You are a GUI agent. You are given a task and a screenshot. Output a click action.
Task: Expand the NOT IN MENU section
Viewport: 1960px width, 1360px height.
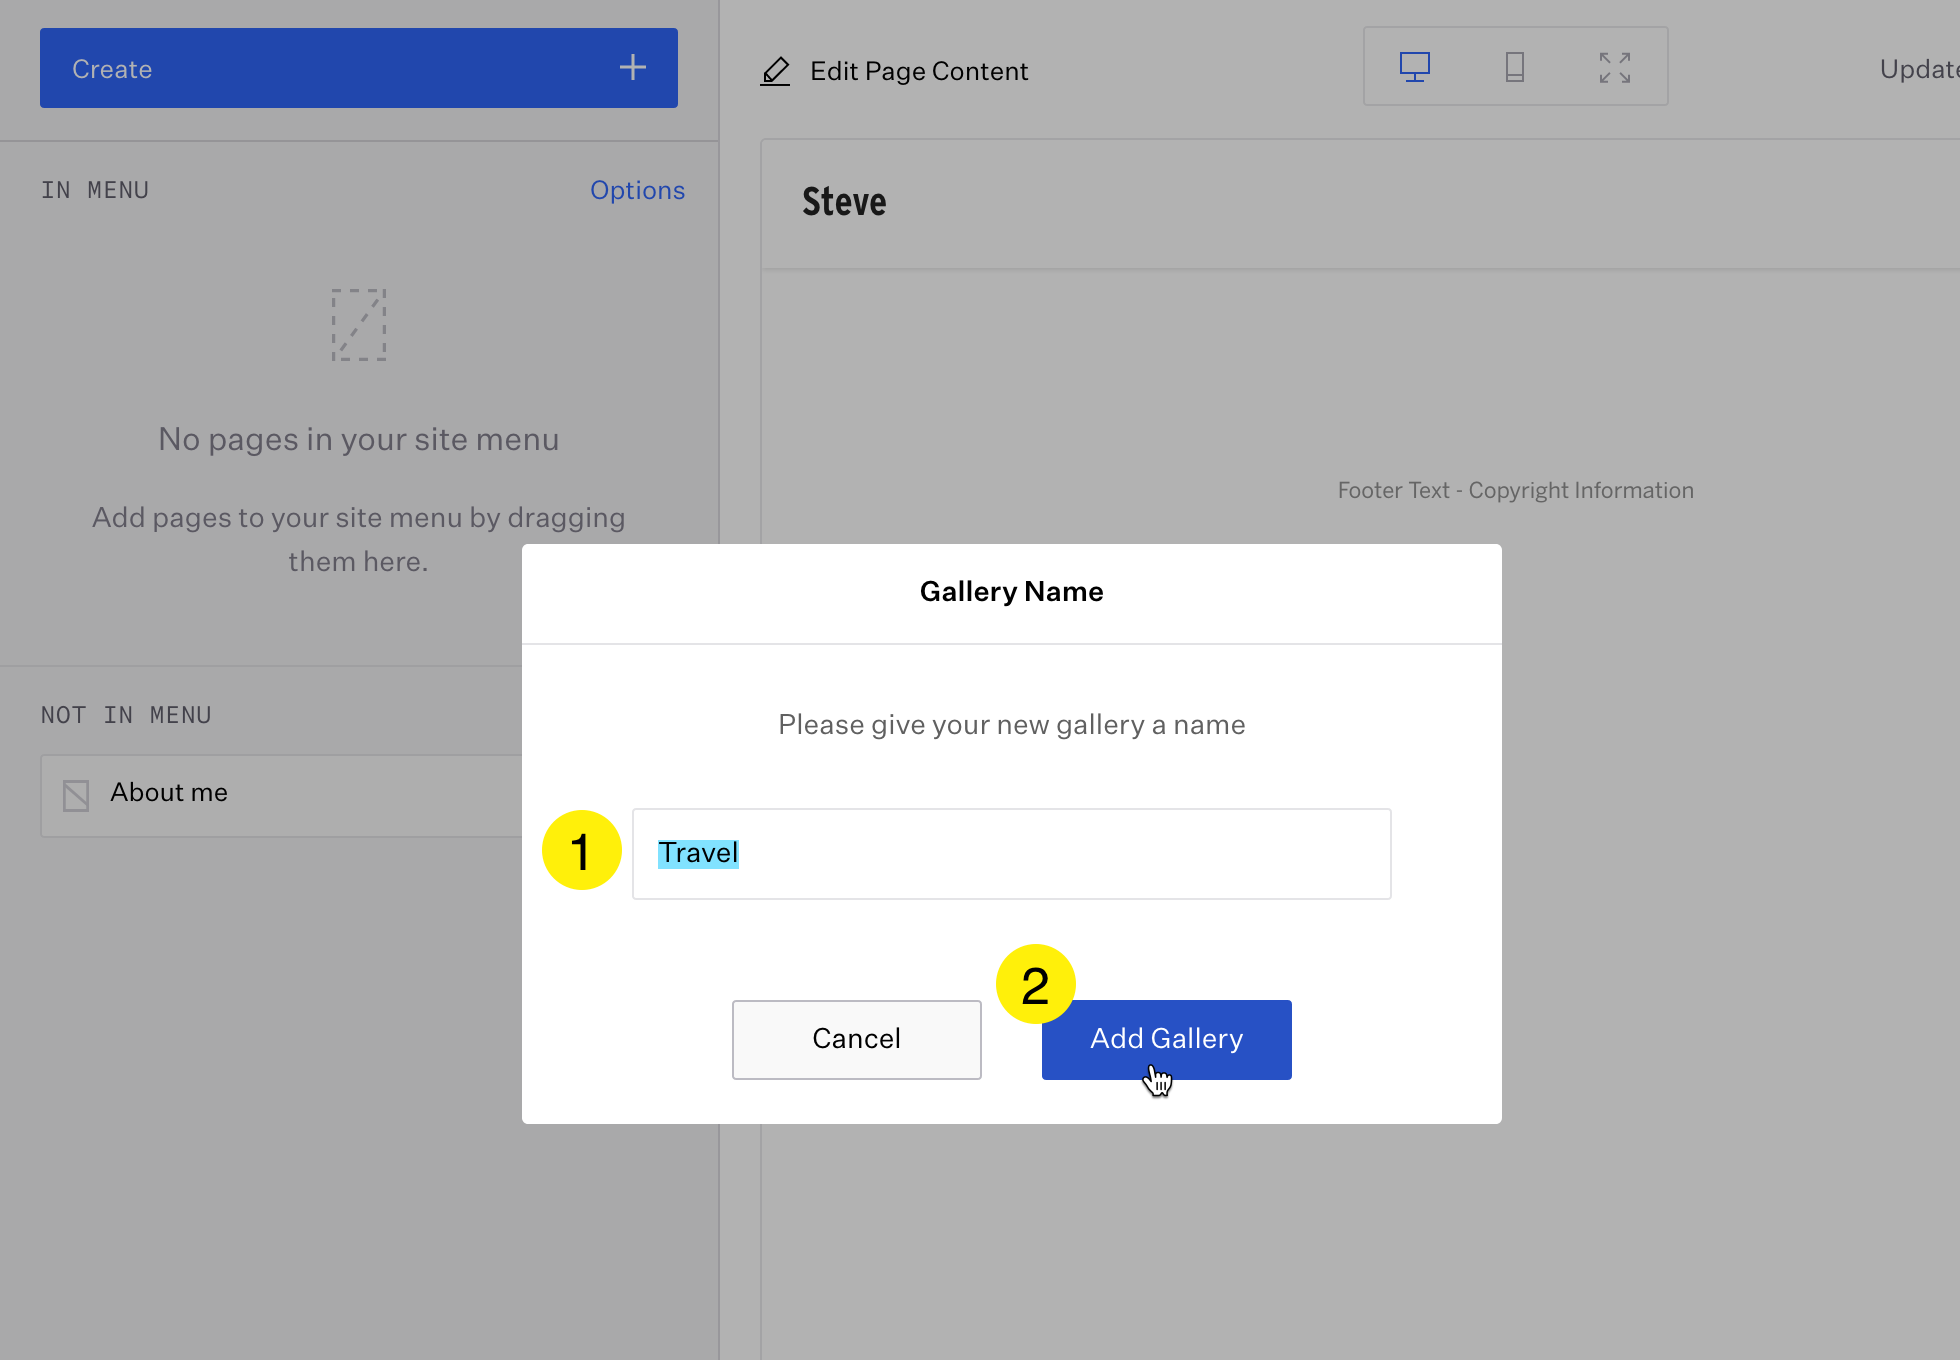coord(126,714)
